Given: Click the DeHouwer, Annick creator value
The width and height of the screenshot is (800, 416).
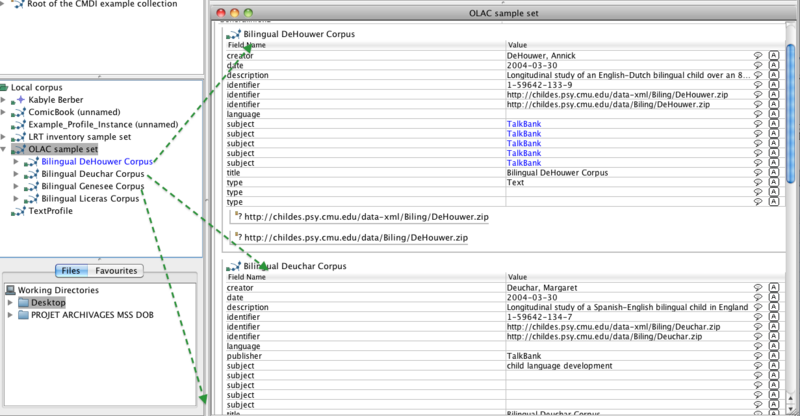Looking at the screenshot, I should (x=541, y=55).
